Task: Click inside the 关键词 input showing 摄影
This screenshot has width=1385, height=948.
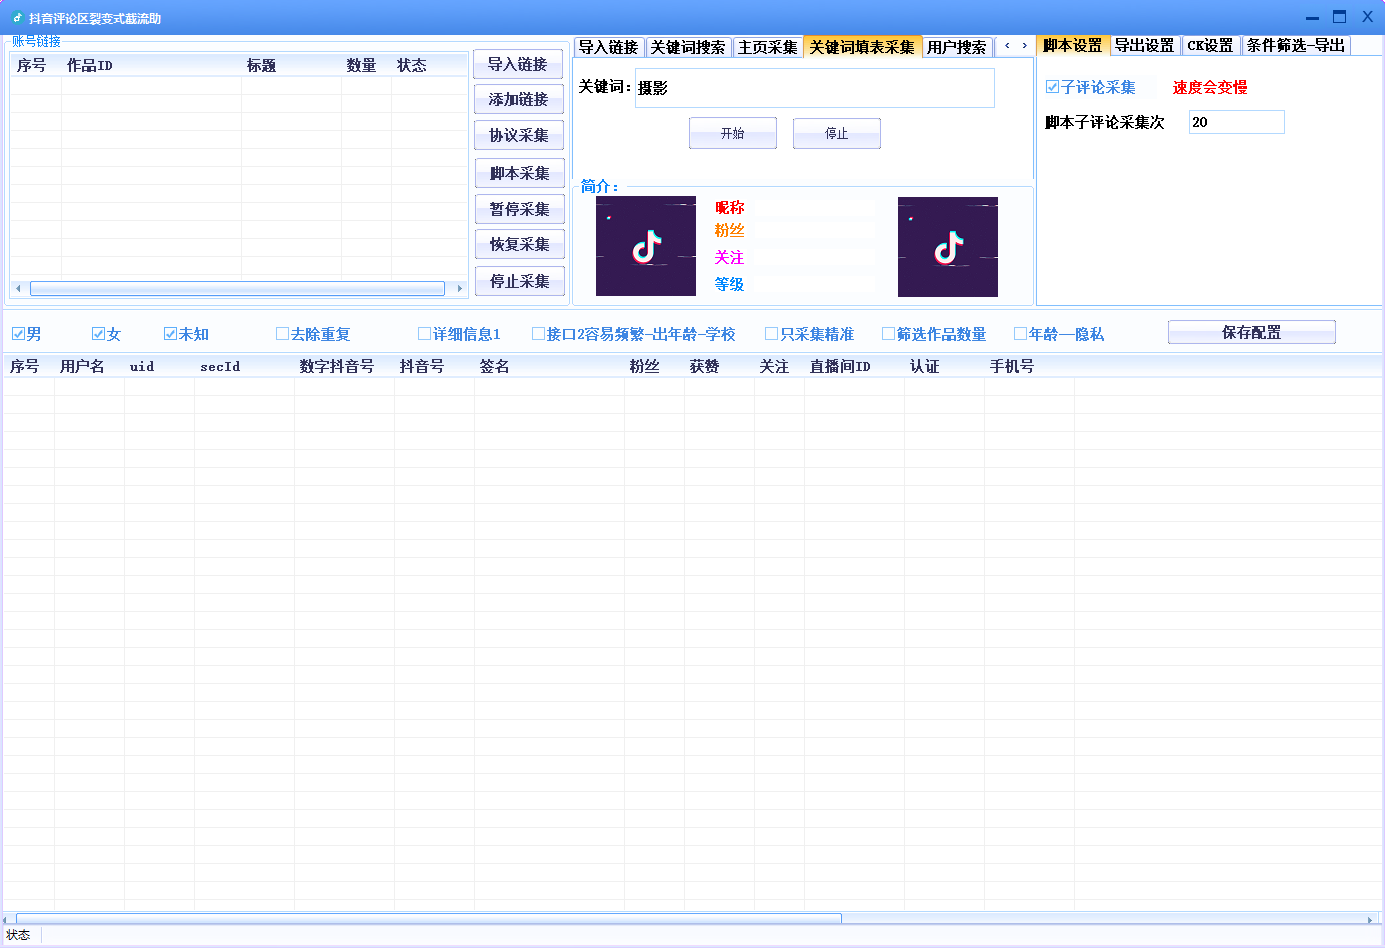Action: [814, 88]
